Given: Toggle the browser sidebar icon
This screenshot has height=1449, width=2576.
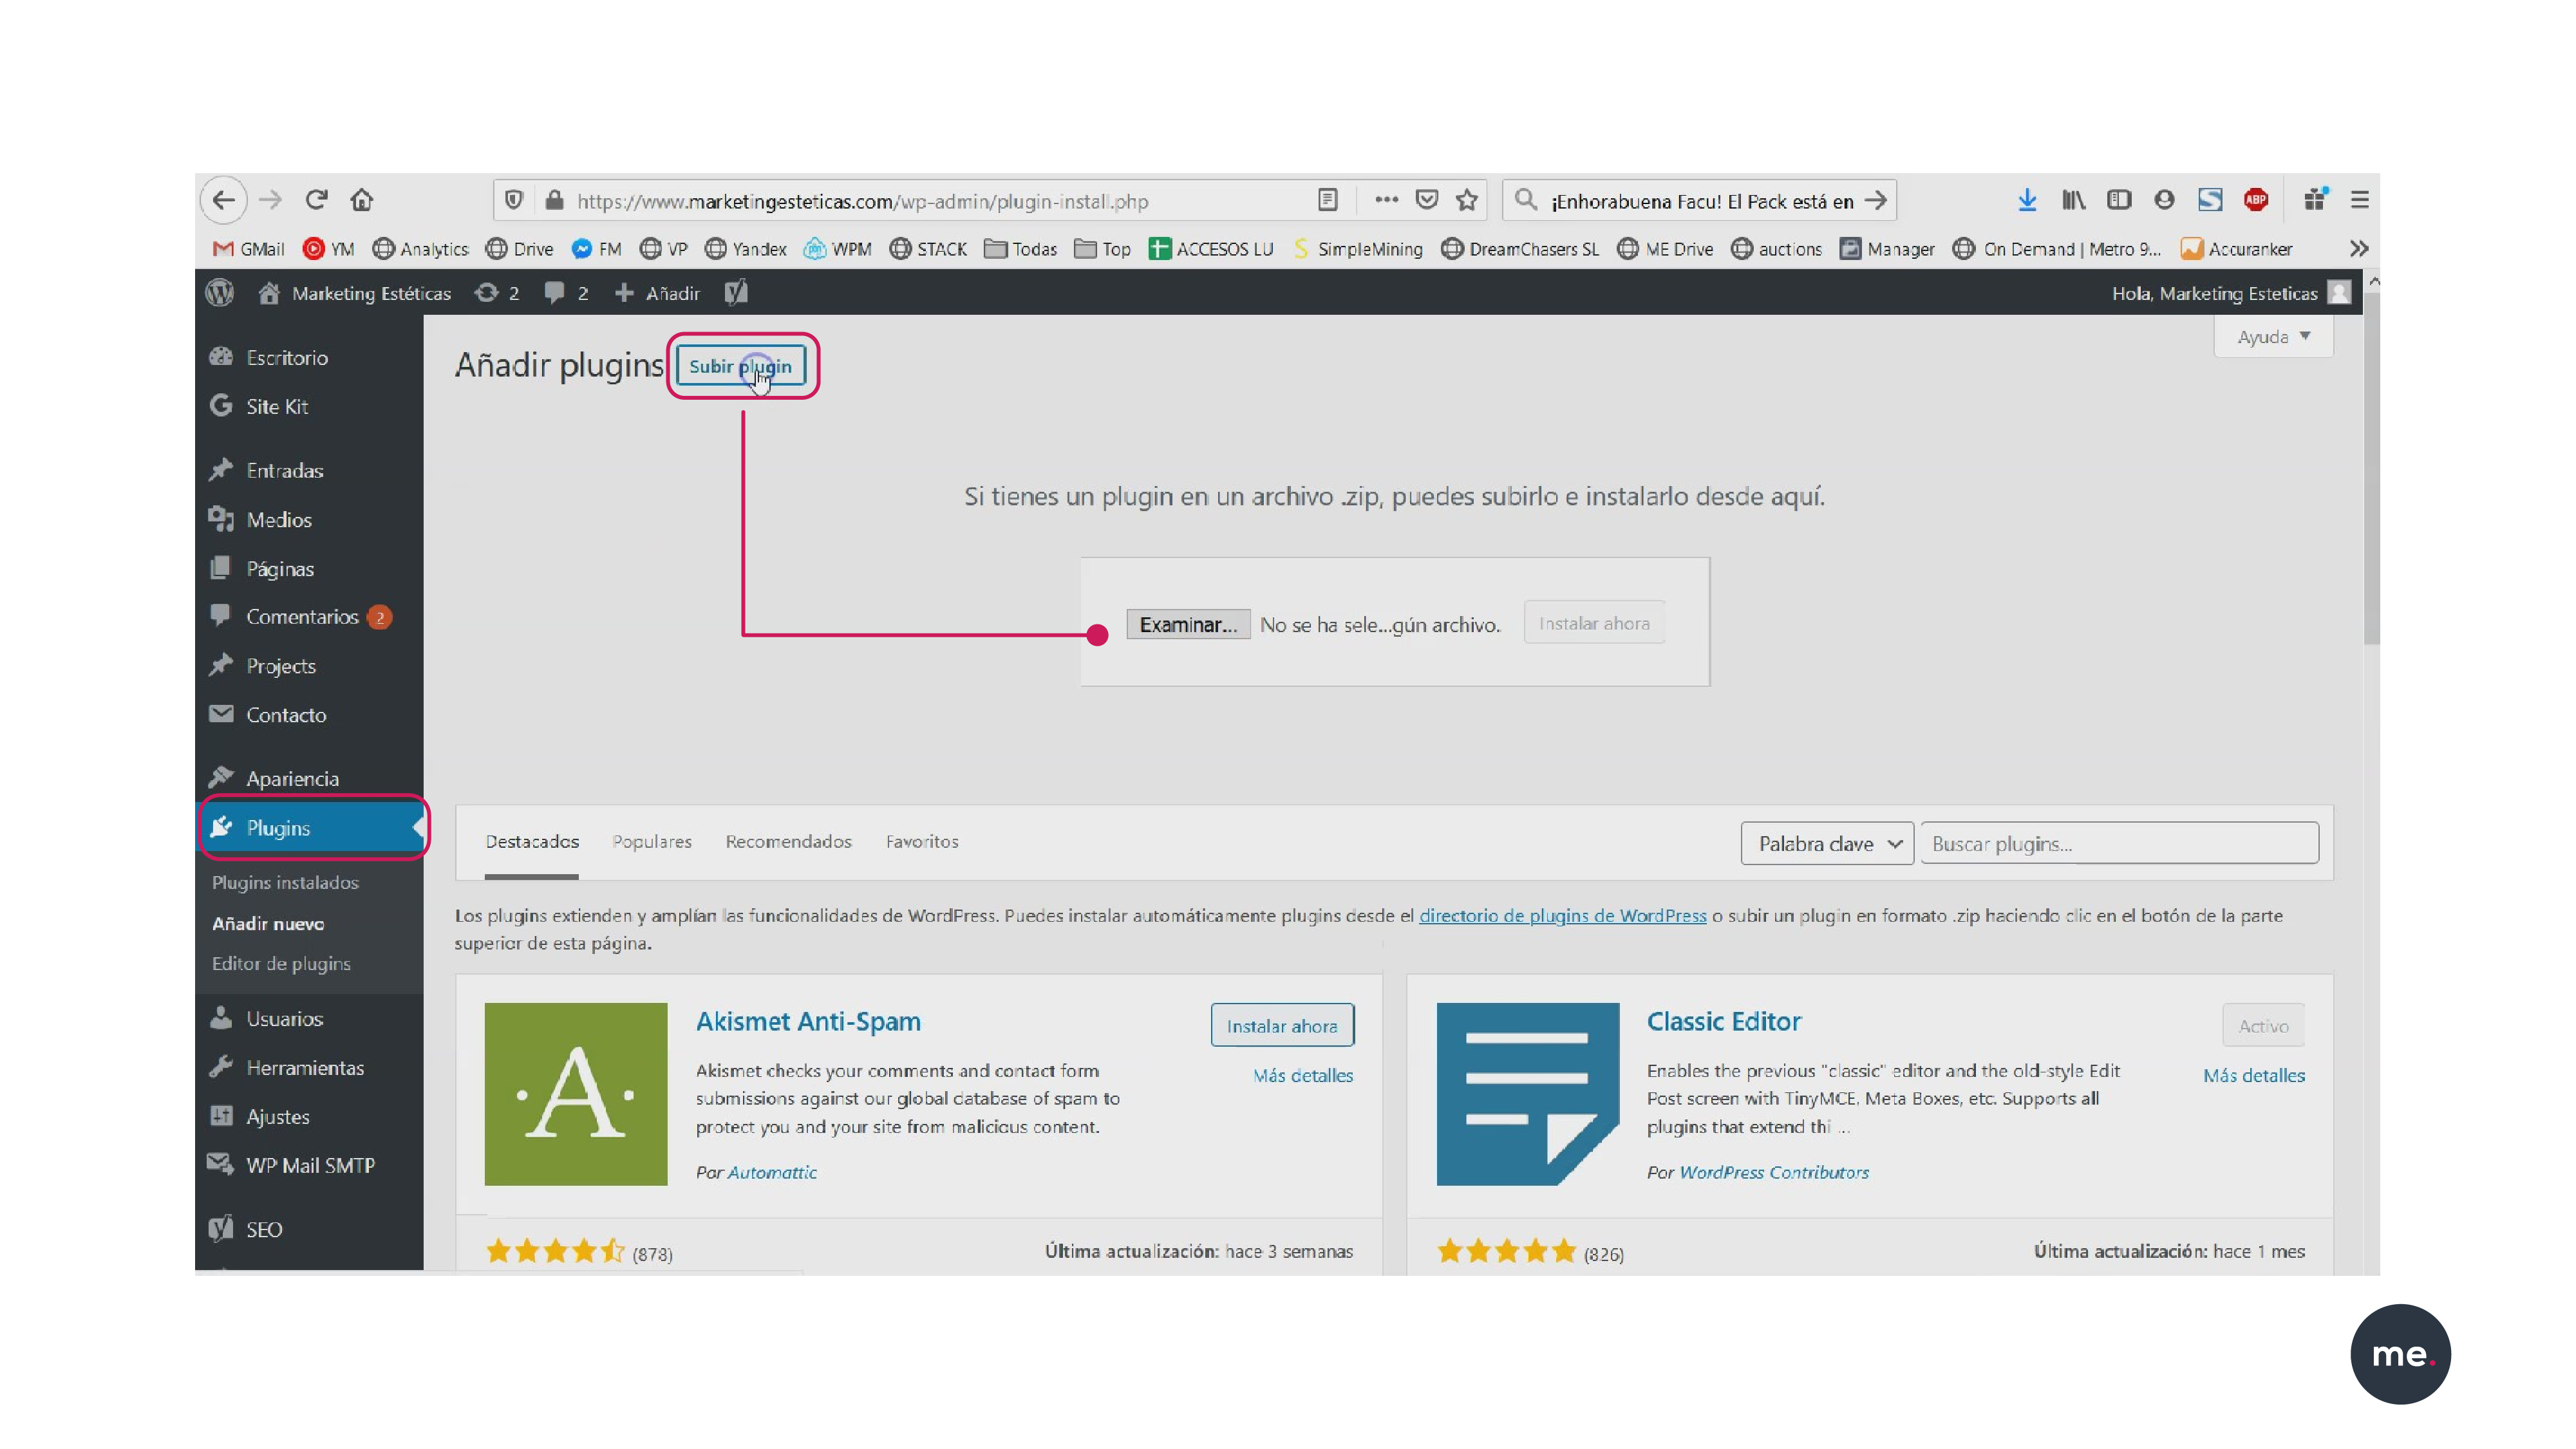Looking at the screenshot, I should click(x=2119, y=200).
